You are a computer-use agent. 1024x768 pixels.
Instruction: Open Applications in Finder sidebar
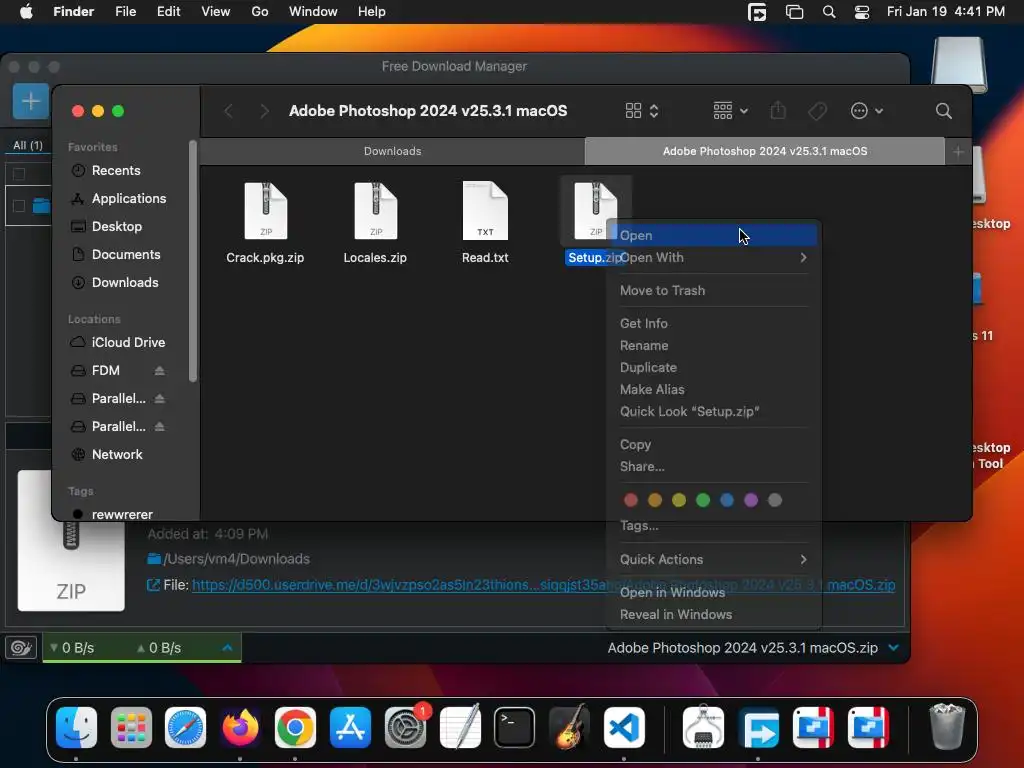click(120, 199)
